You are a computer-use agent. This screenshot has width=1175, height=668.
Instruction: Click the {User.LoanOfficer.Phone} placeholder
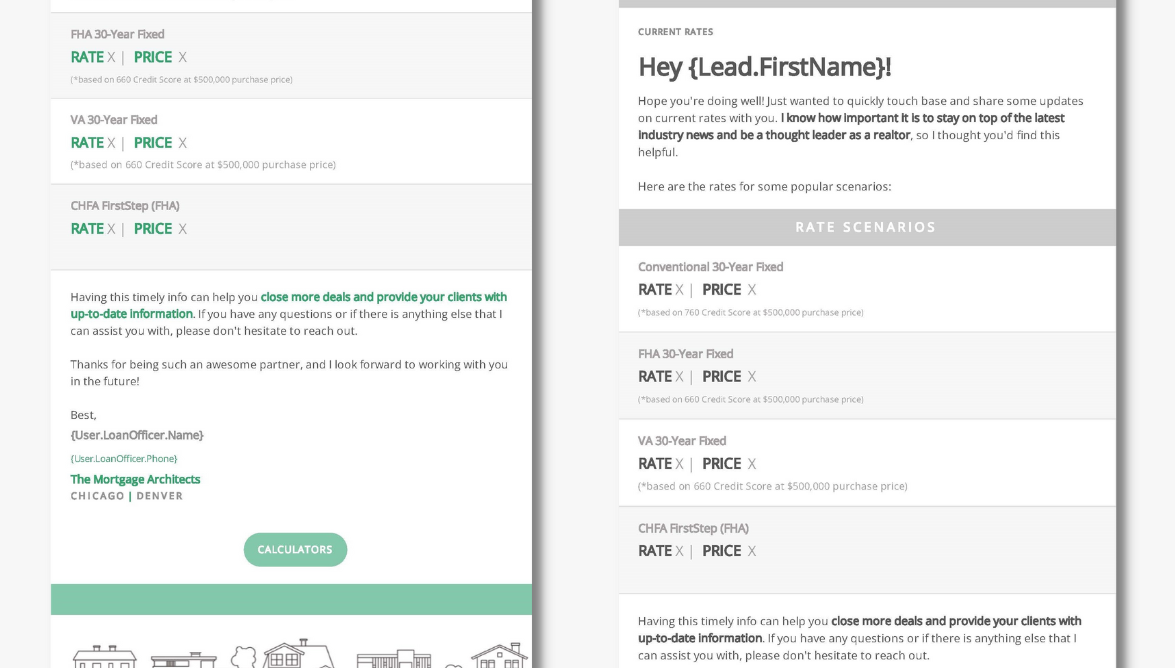click(x=124, y=458)
